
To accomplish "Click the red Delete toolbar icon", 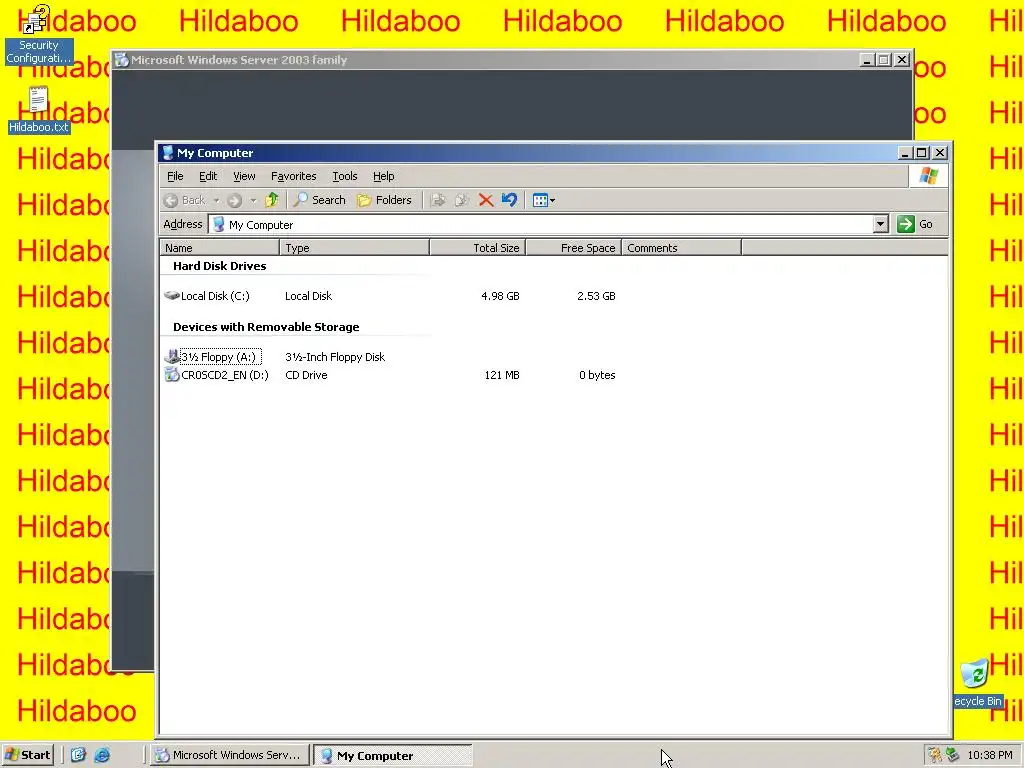I will tap(485, 200).
